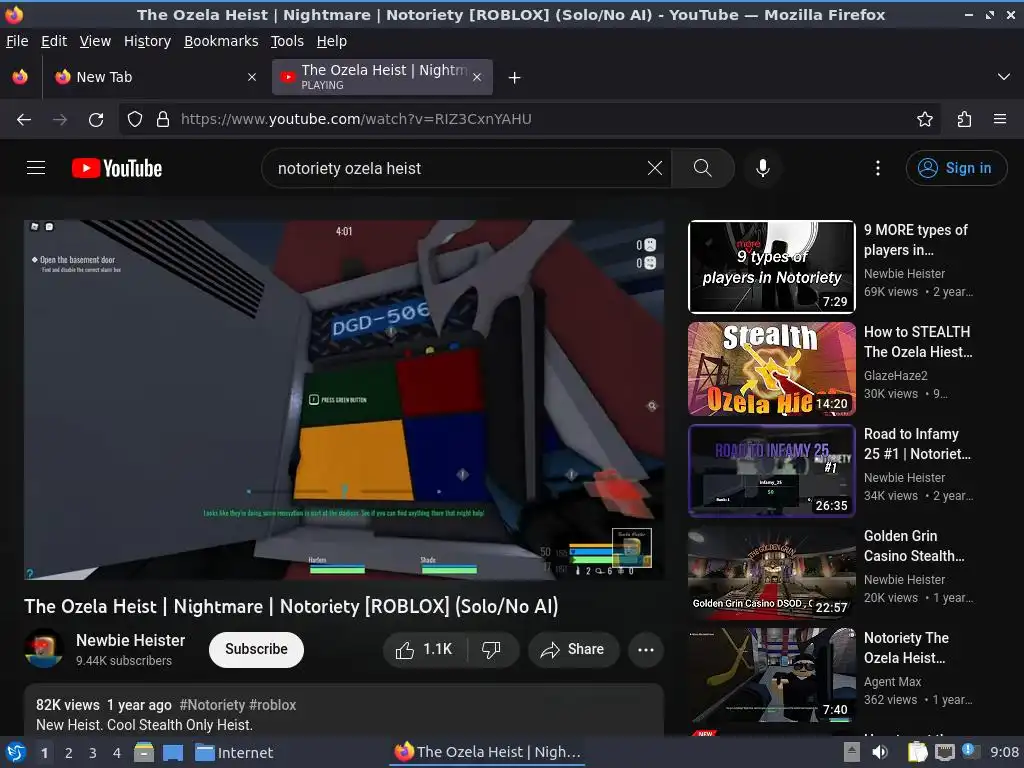Click the video title text

tap(291, 606)
